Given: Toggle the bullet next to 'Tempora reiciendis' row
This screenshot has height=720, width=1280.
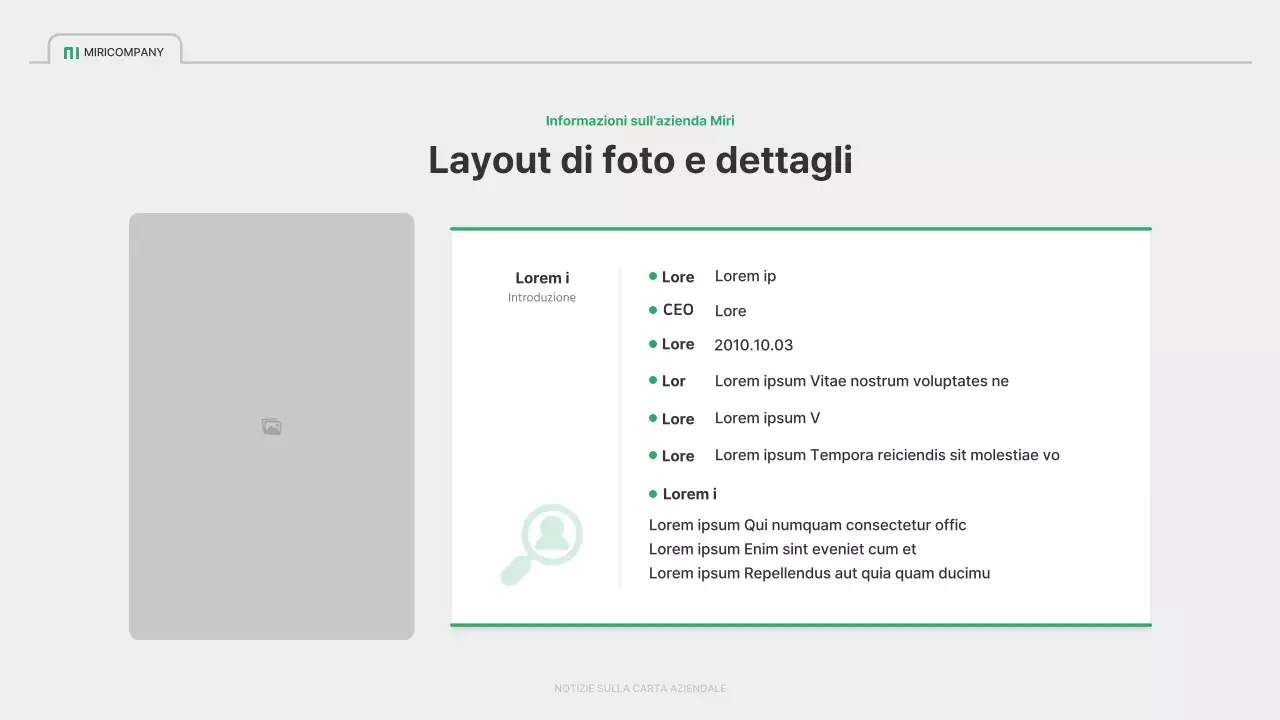Looking at the screenshot, I should [x=654, y=455].
